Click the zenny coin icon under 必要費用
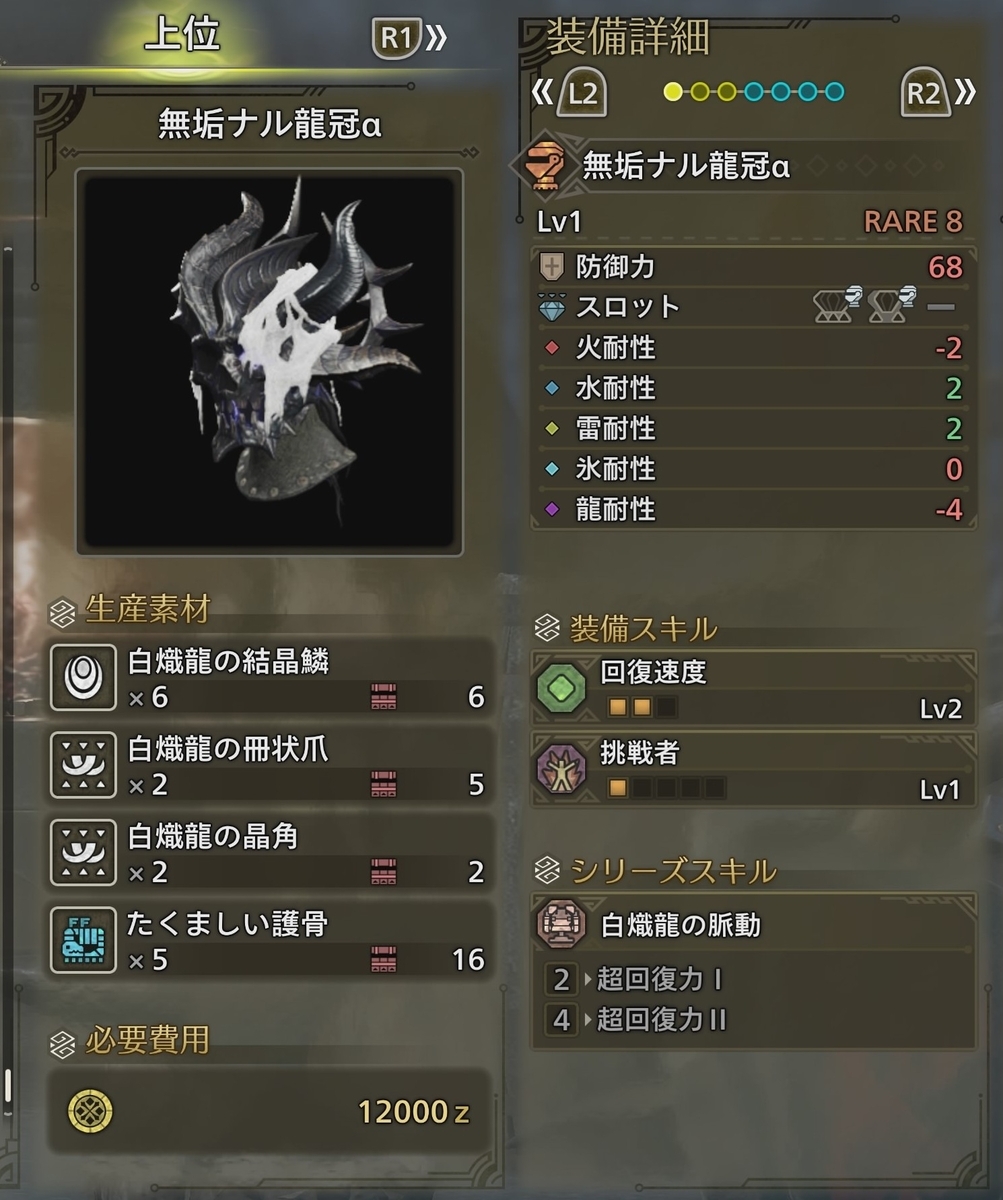This screenshot has width=1003, height=1200. (x=90, y=1110)
